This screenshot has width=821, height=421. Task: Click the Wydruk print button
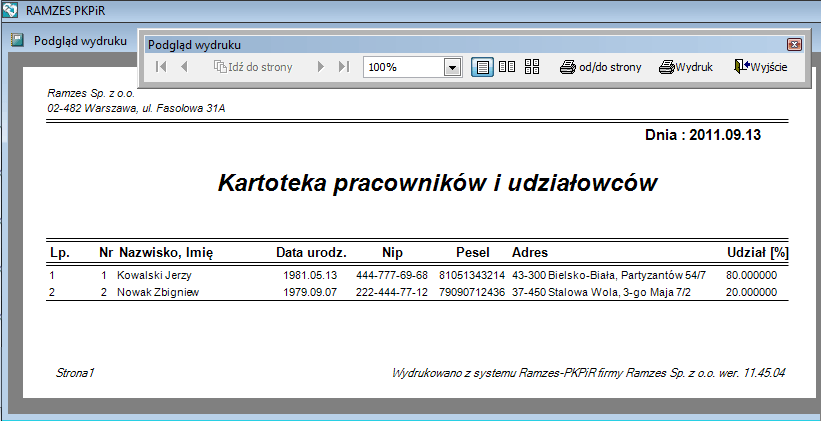(686, 67)
